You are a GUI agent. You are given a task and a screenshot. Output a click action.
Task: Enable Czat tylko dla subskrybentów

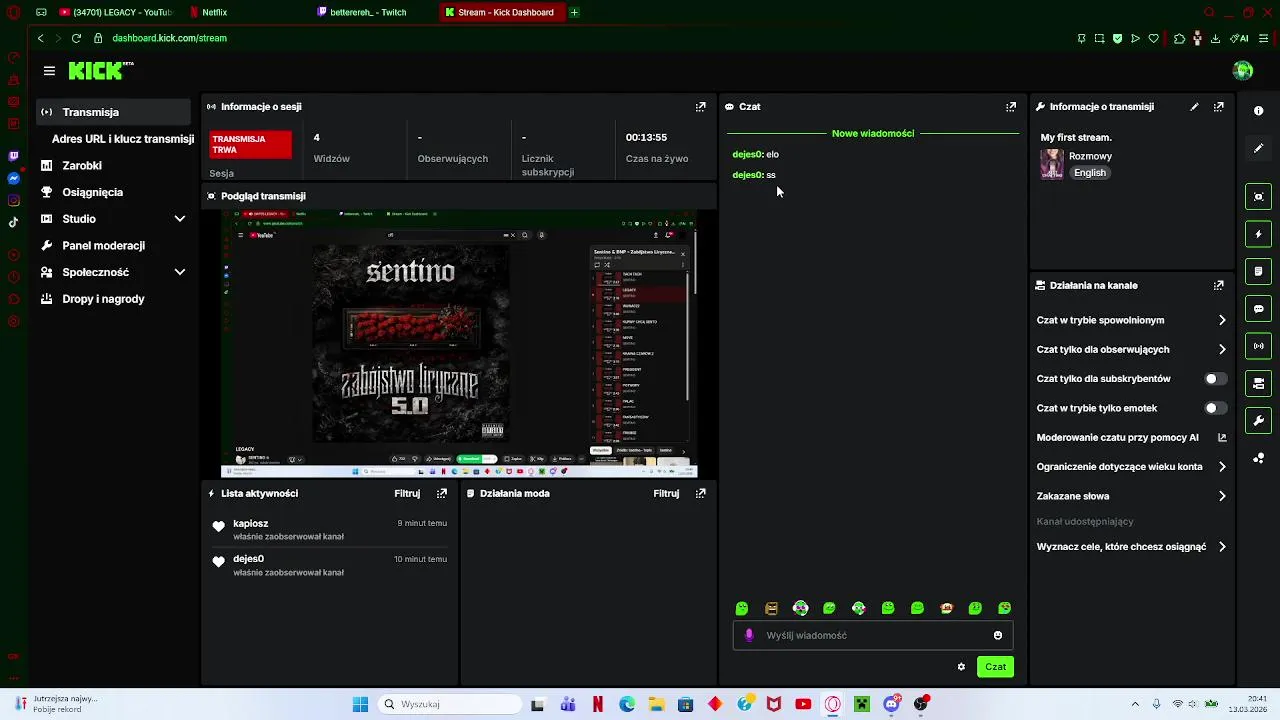[1215, 379]
